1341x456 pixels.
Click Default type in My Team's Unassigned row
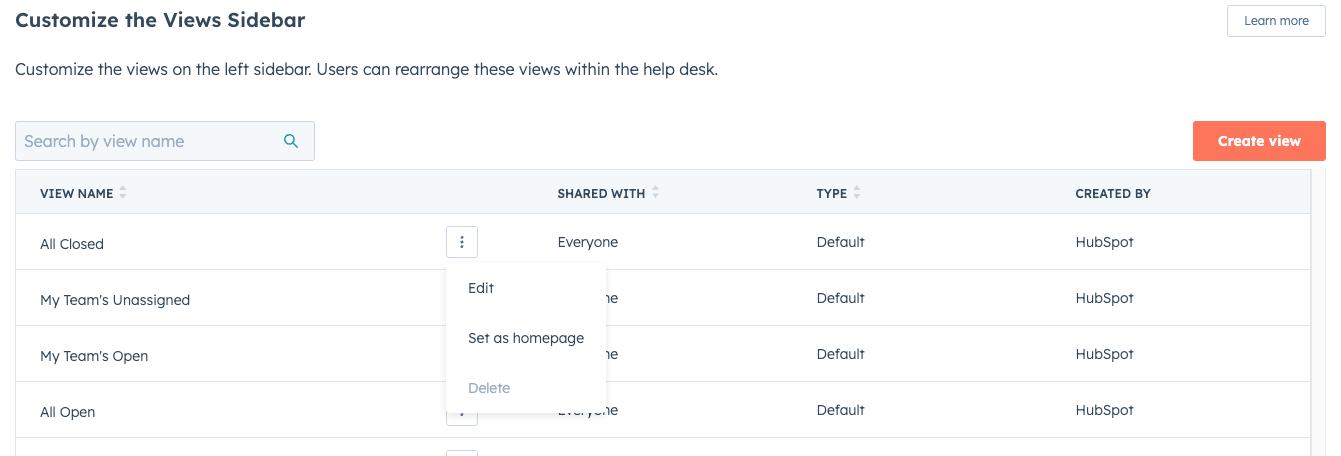click(841, 298)
